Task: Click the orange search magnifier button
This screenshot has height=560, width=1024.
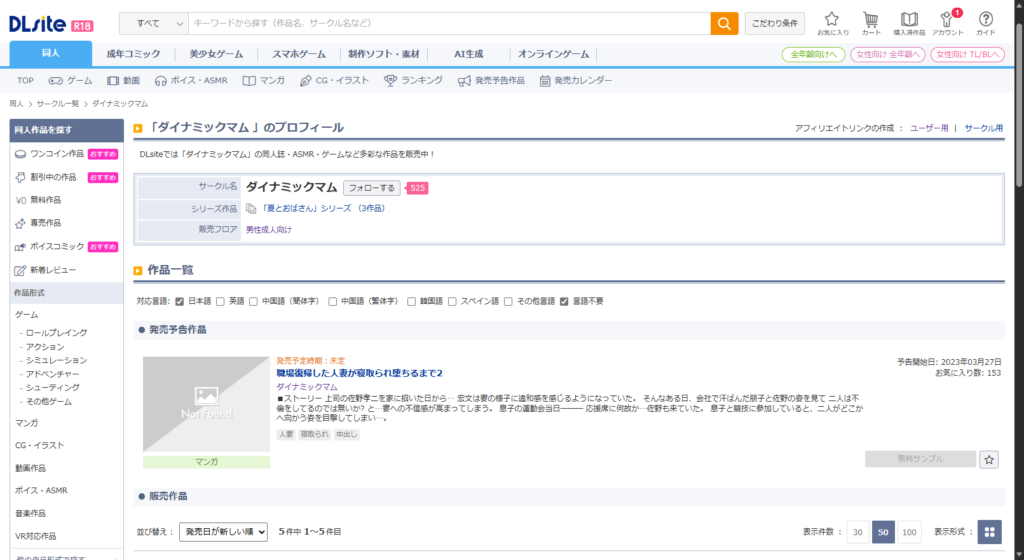Action: click(724, 23)
